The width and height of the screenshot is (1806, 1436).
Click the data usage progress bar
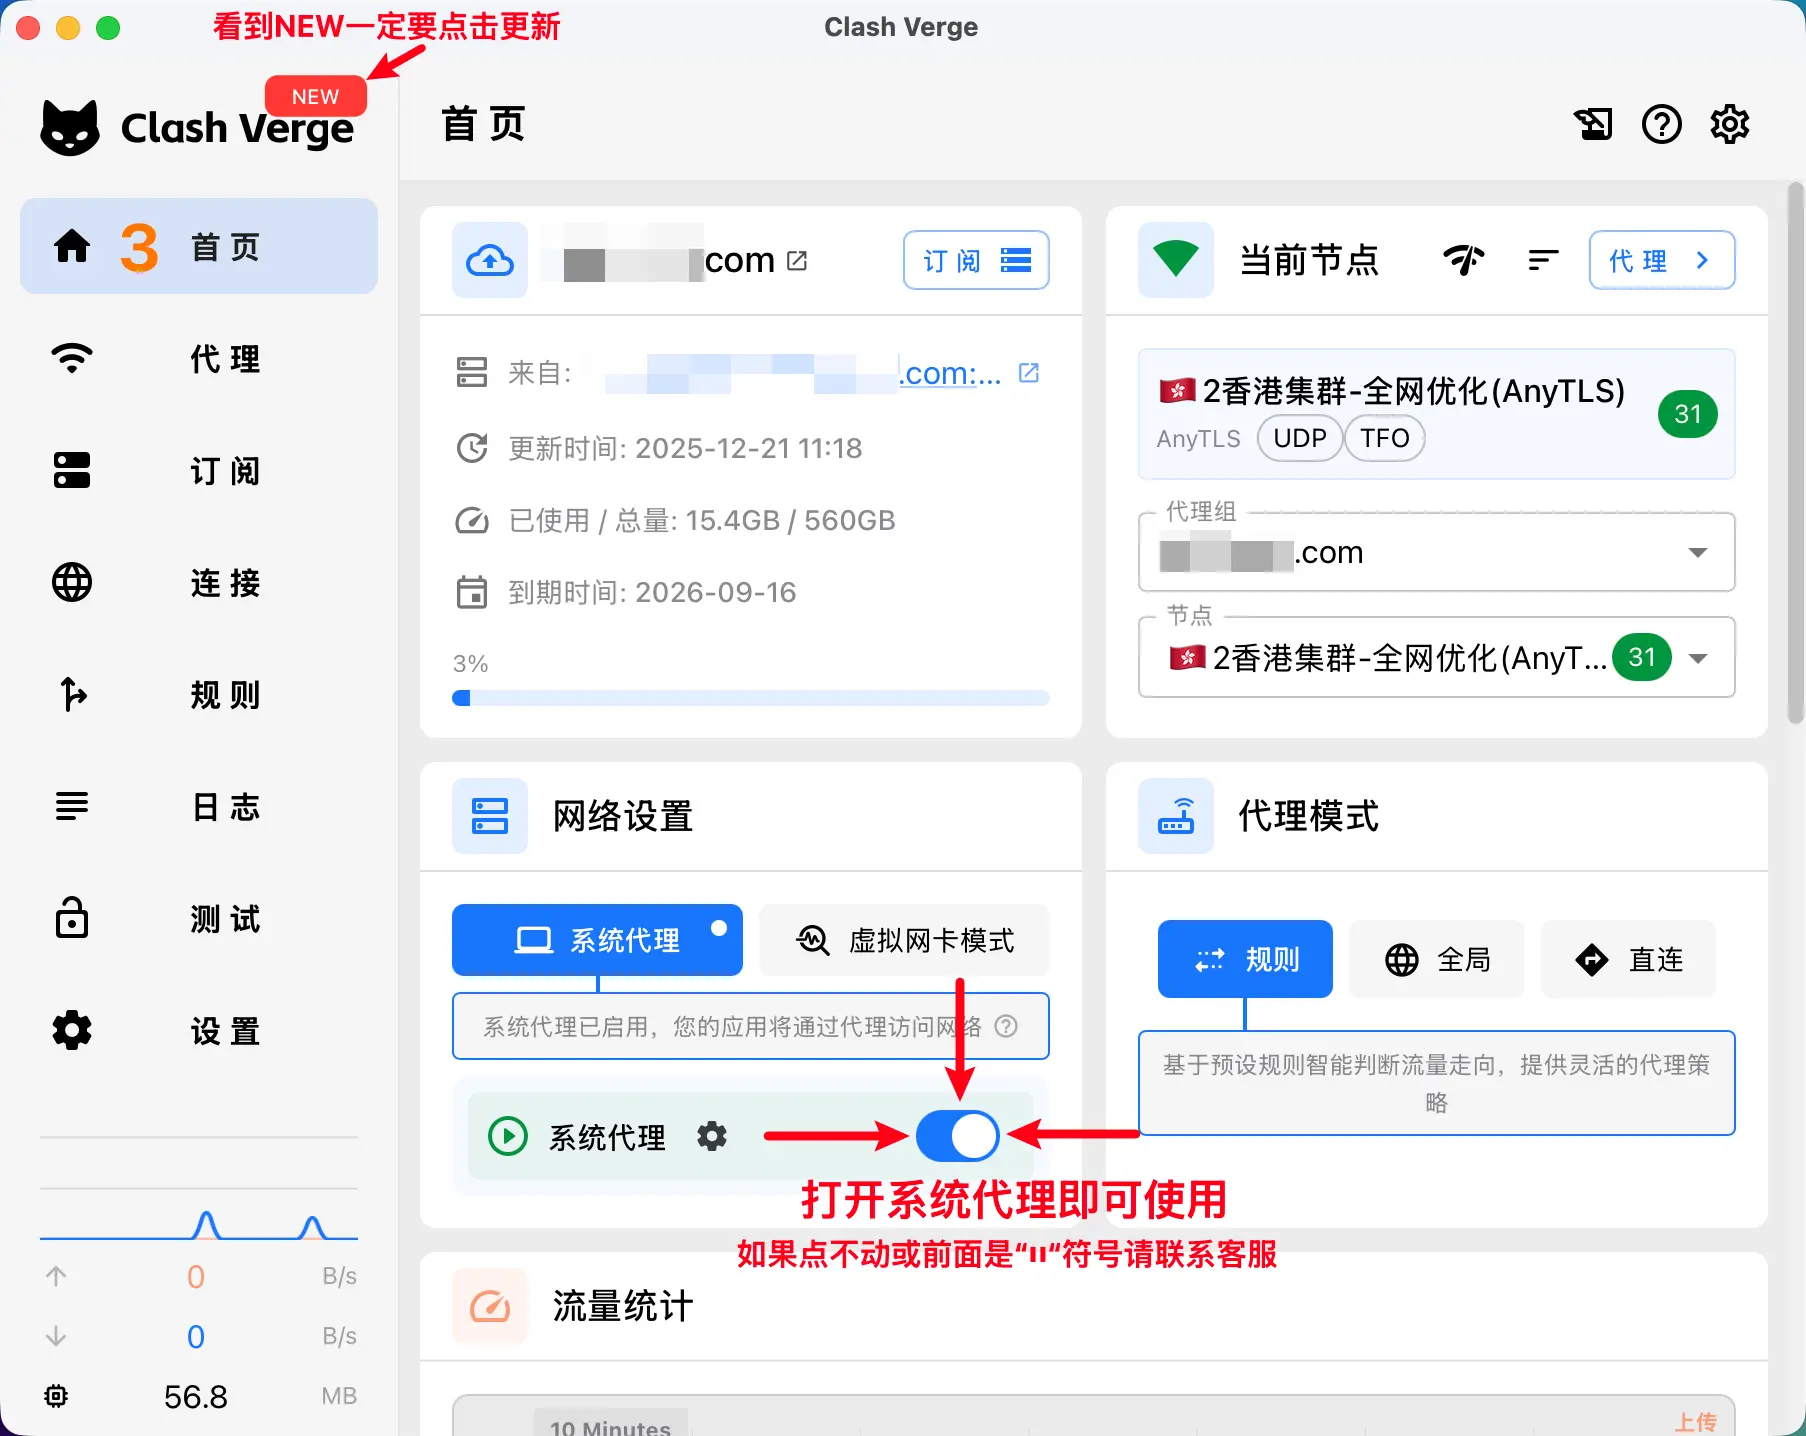[750, 698]
